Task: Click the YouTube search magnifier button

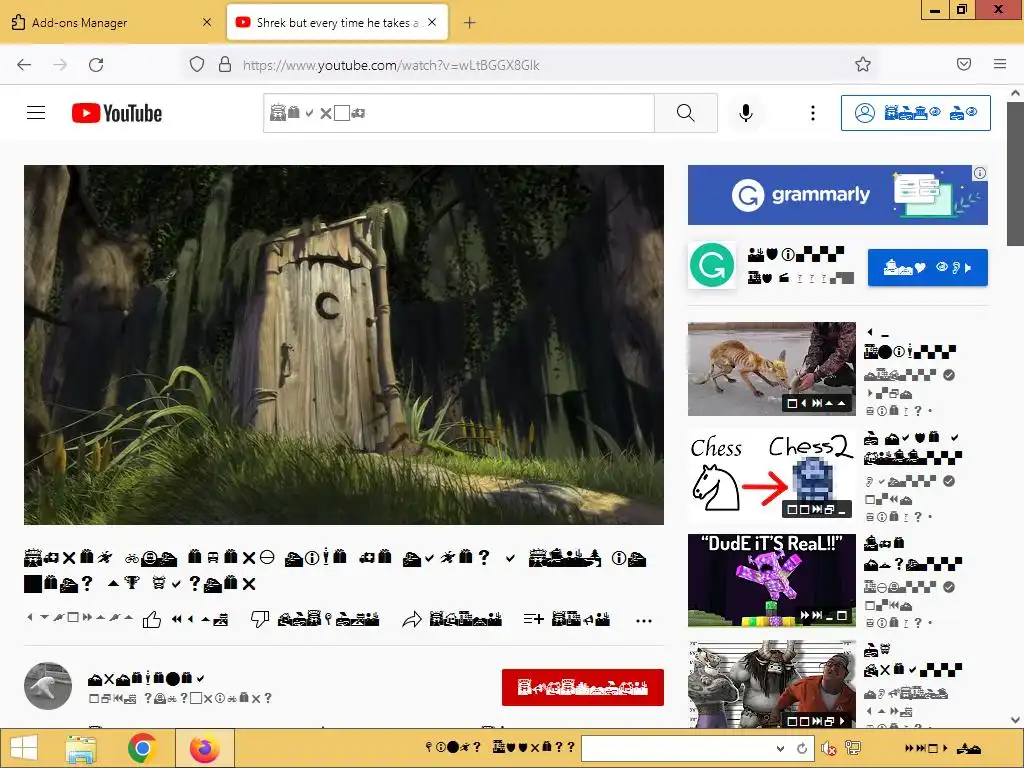Action: click(x=686, y=113)
